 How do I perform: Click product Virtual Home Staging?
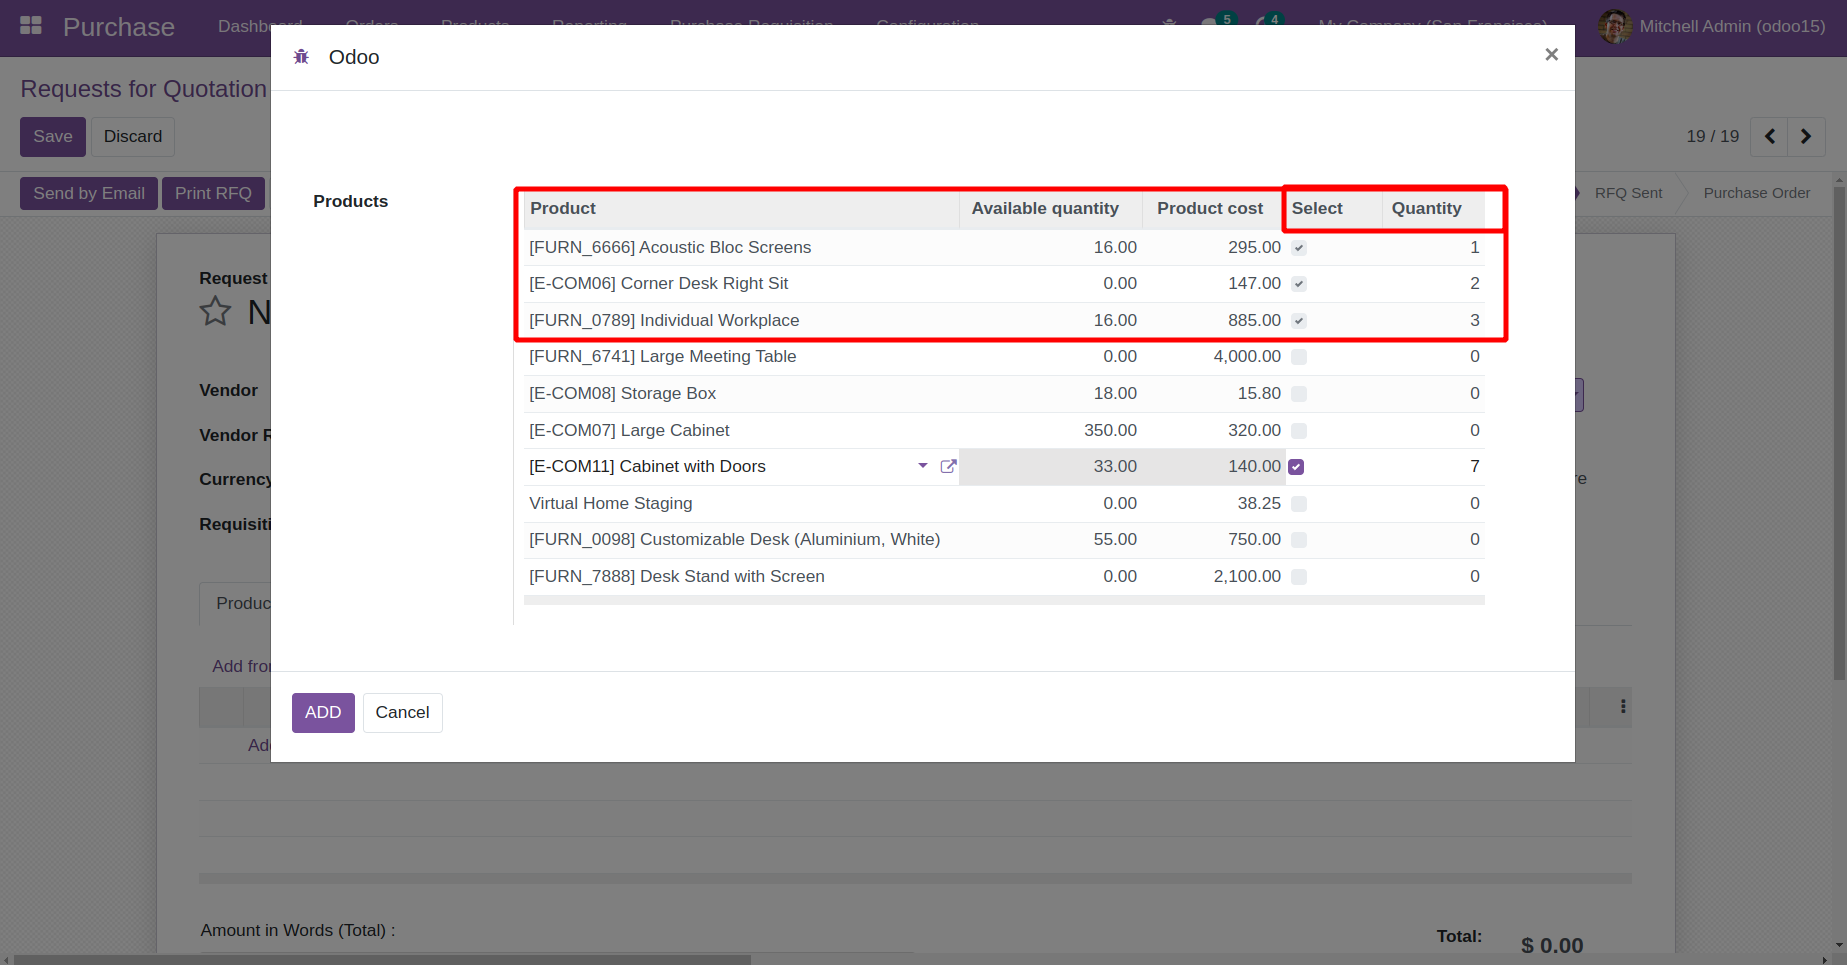[611, 504]
